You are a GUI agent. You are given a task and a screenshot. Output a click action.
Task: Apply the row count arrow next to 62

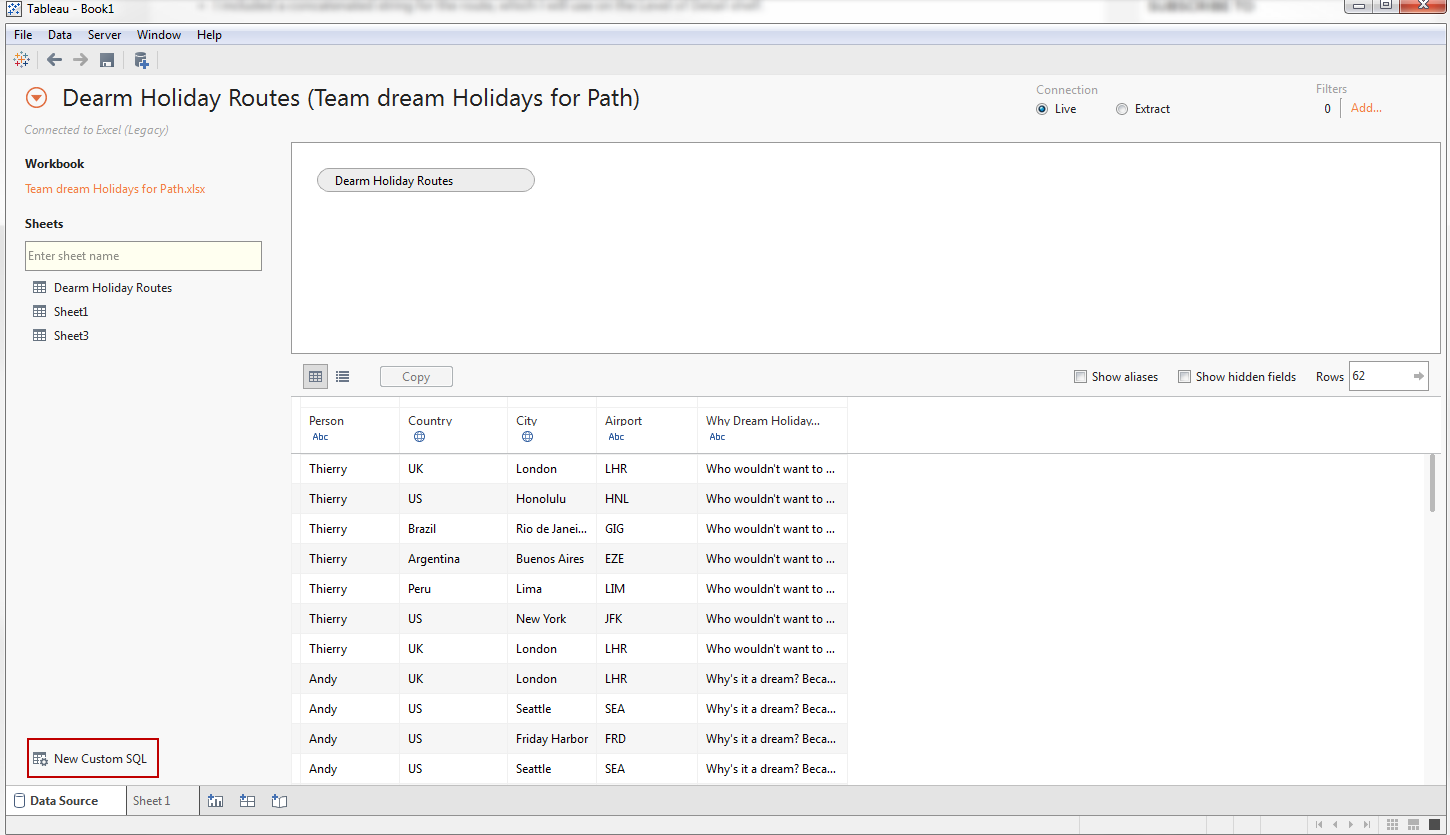pos(1418,376)
